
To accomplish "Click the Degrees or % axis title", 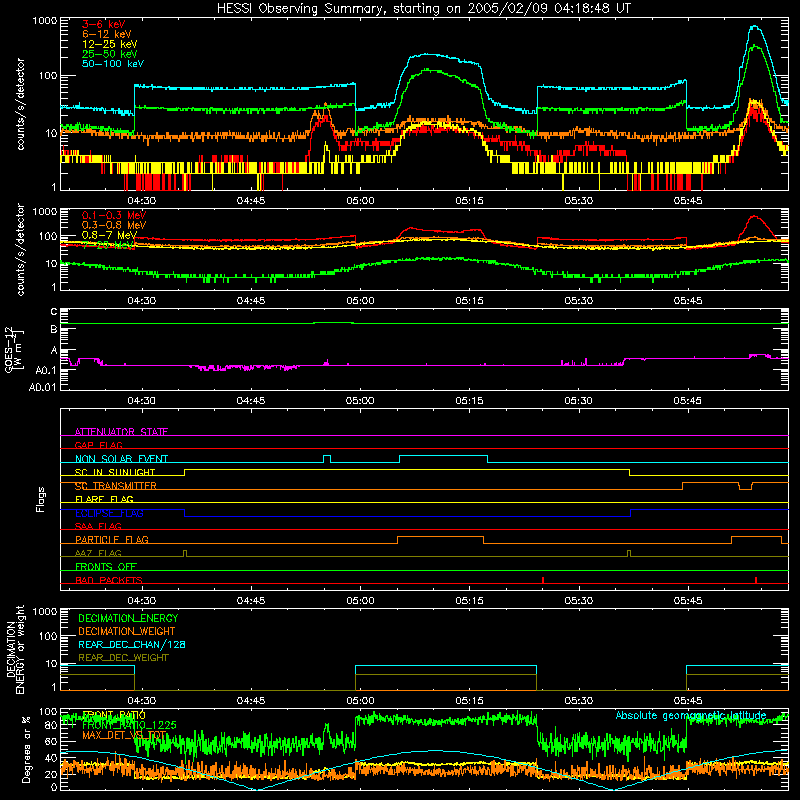I will click(26, 749).
